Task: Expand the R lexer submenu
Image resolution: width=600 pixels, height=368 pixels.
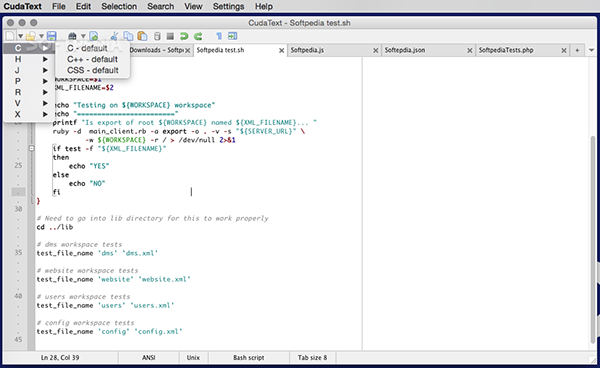Action: point(29,93)
